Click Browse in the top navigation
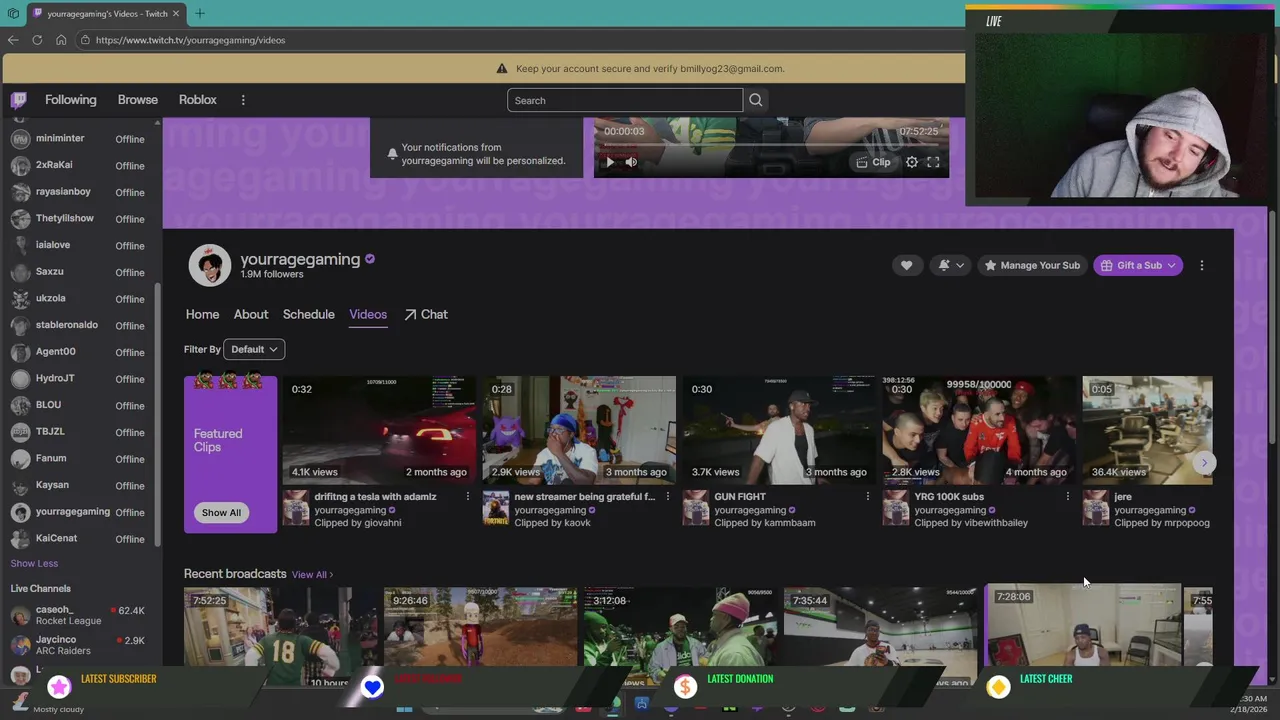This screenshot has height=720, width=1280. pyautogui.click(x=138, y=100)
